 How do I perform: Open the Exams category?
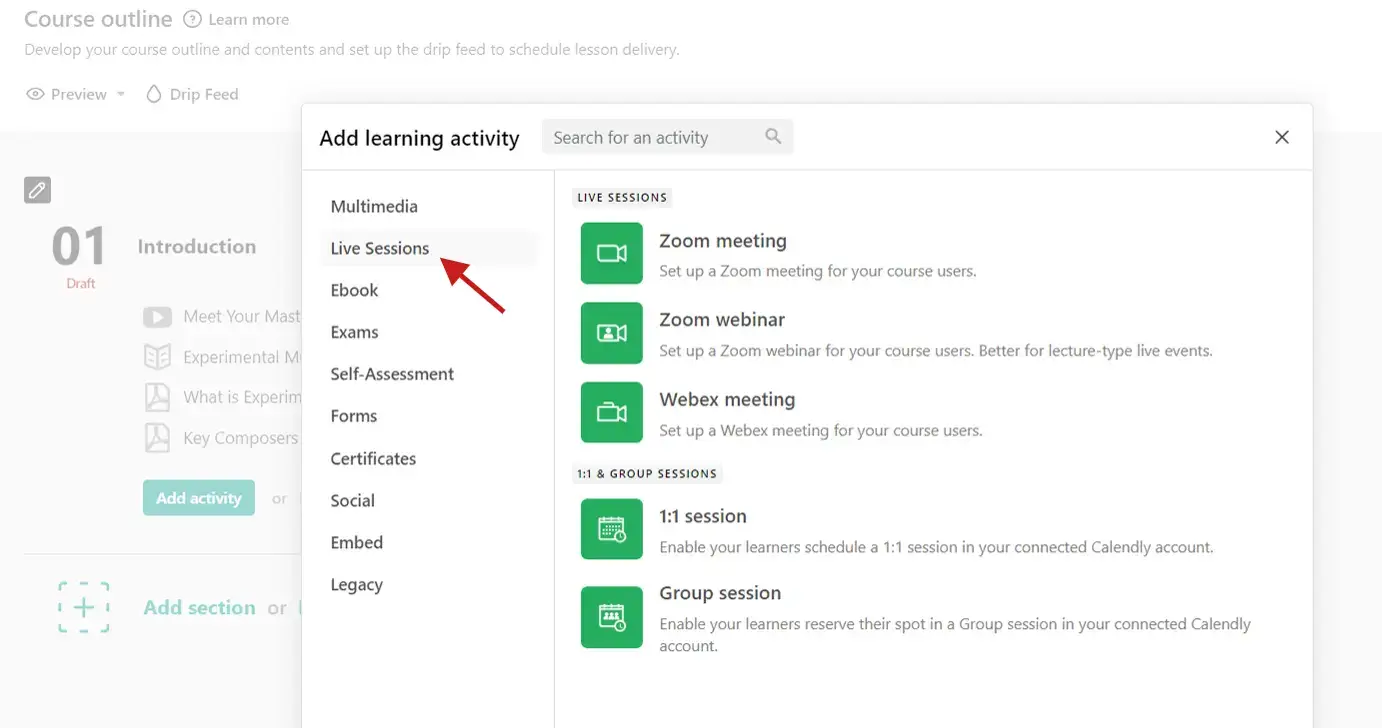pyautogui.click(x=354, y=332)
